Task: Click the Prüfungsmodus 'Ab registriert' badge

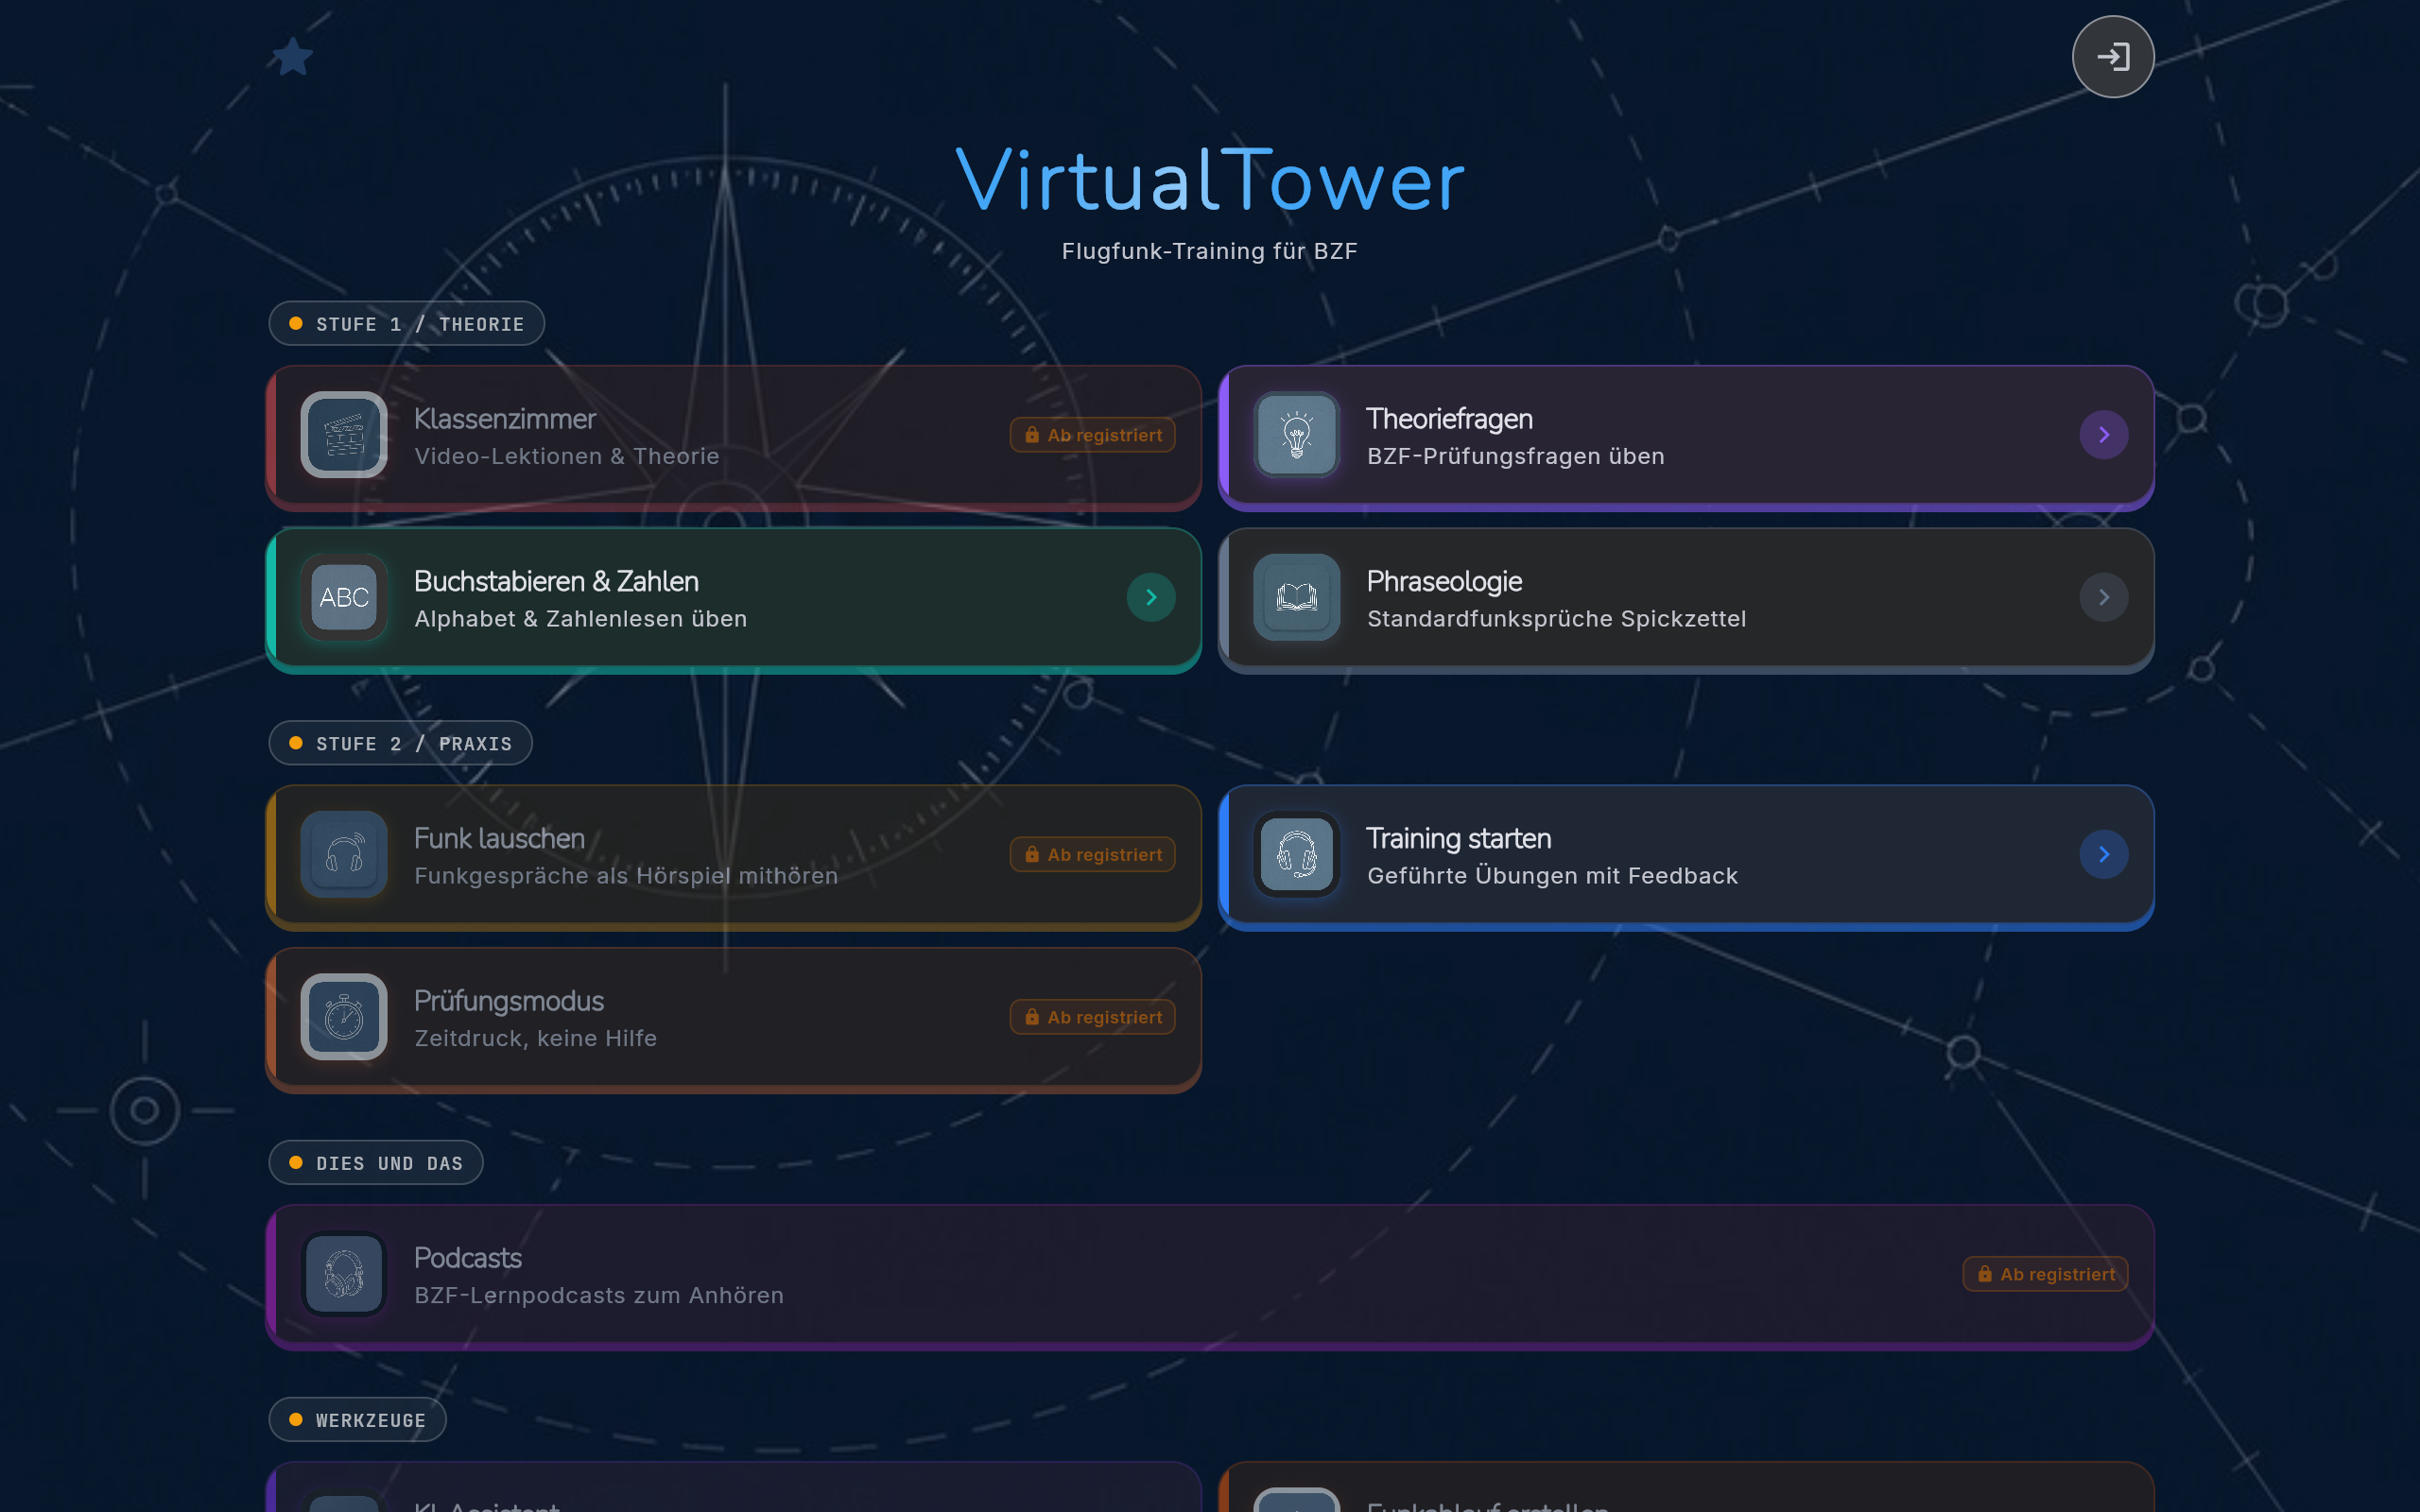Action: click(1092, 1017)
